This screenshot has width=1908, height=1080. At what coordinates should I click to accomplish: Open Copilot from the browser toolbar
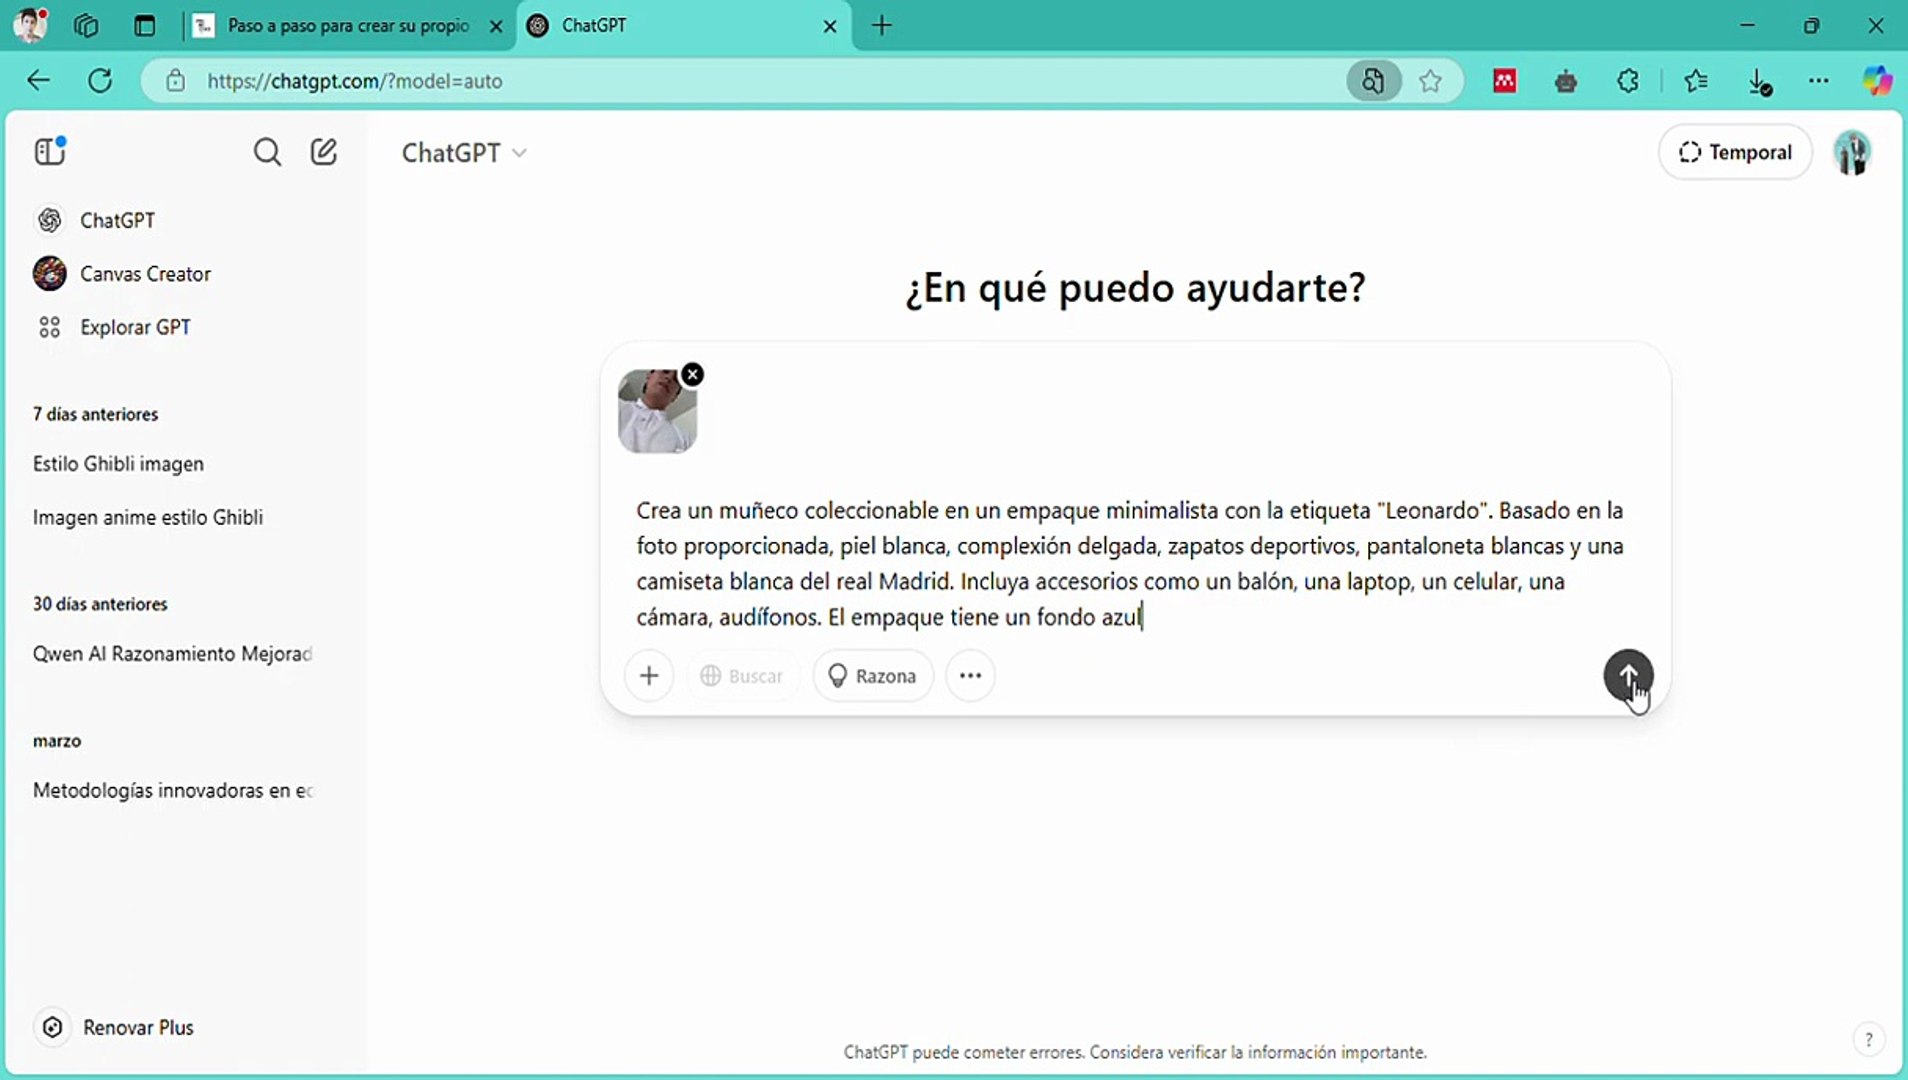pos(1880,81)
